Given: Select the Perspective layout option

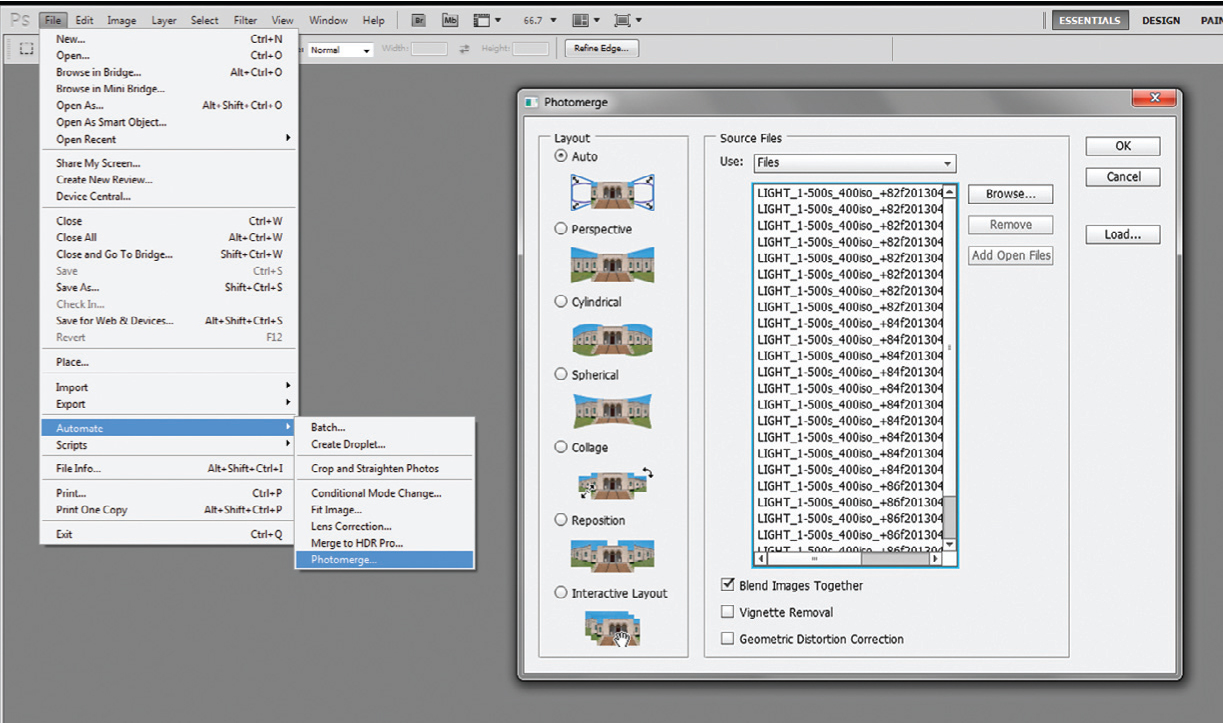Looking at the screenshot, I should [560, 229].
